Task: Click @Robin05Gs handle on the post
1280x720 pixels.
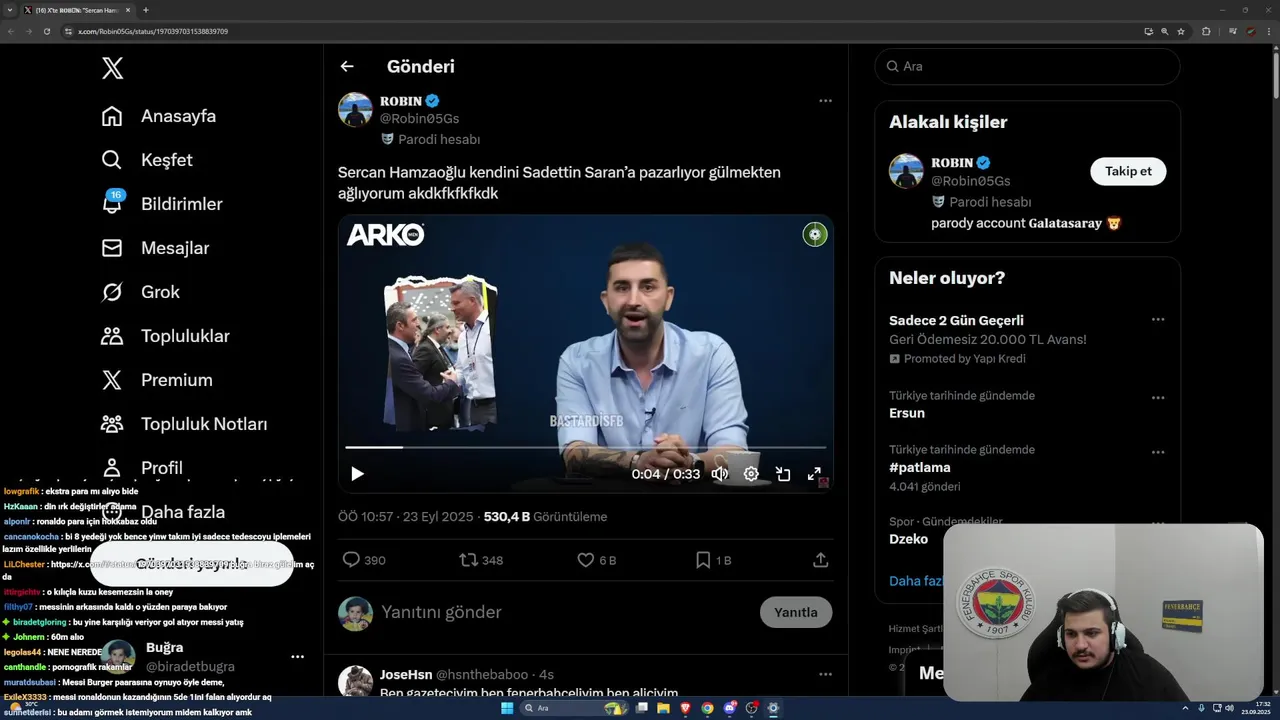Action: click(419, 119)
